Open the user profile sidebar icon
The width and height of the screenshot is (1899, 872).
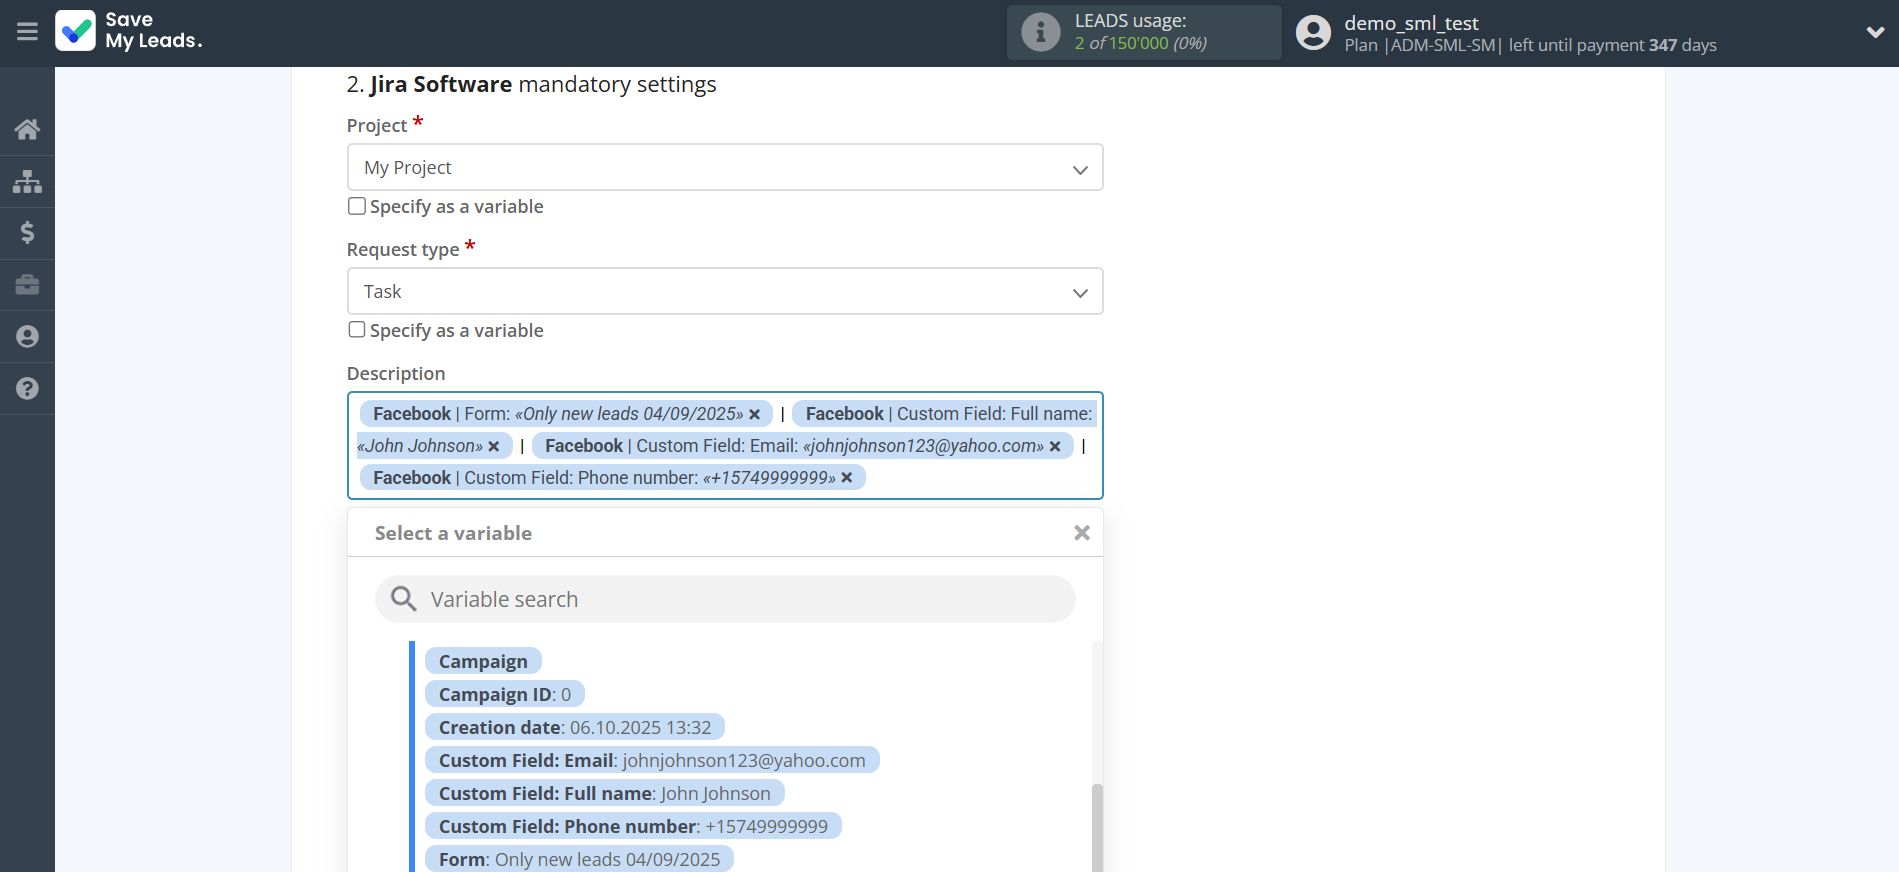[x=27, y=337]
